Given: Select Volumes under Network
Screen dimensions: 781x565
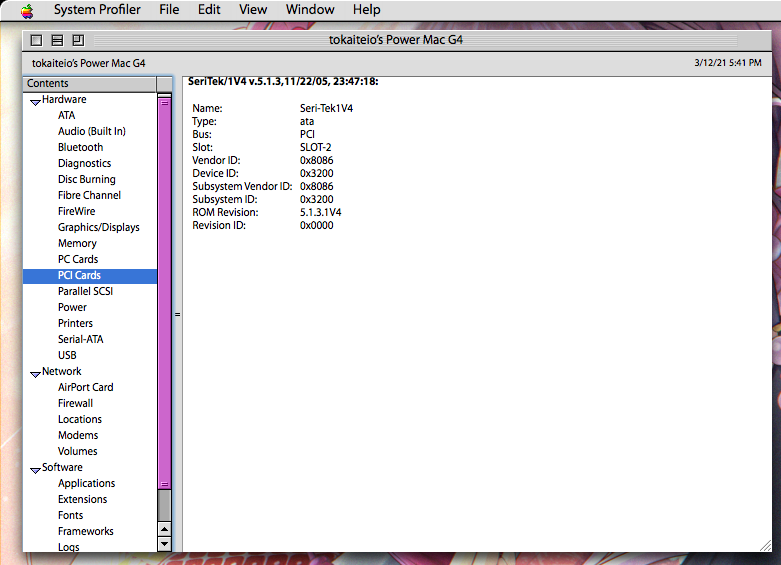Looking at the screenshot, I should tap(78, 451).
